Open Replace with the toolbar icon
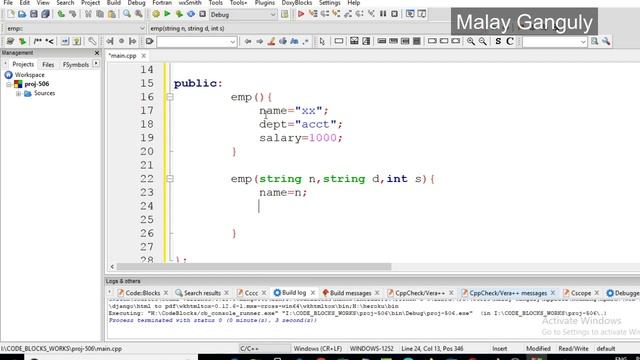This screenshot has height=360, width=640. click(139, 14)
